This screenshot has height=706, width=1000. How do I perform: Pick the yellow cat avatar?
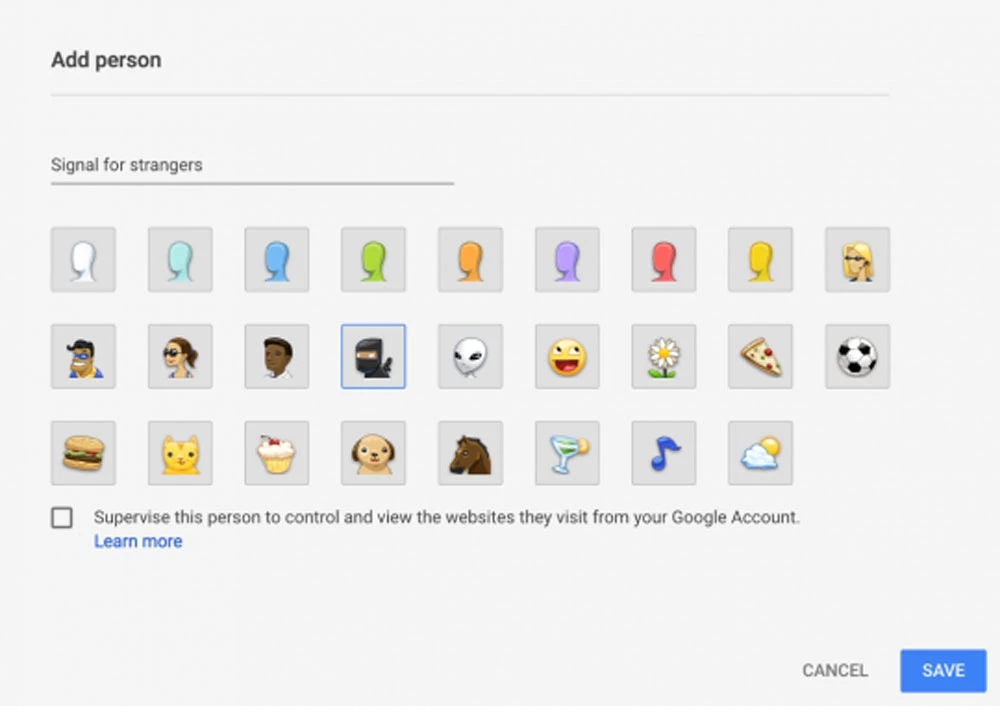click(x=180, y=453)
